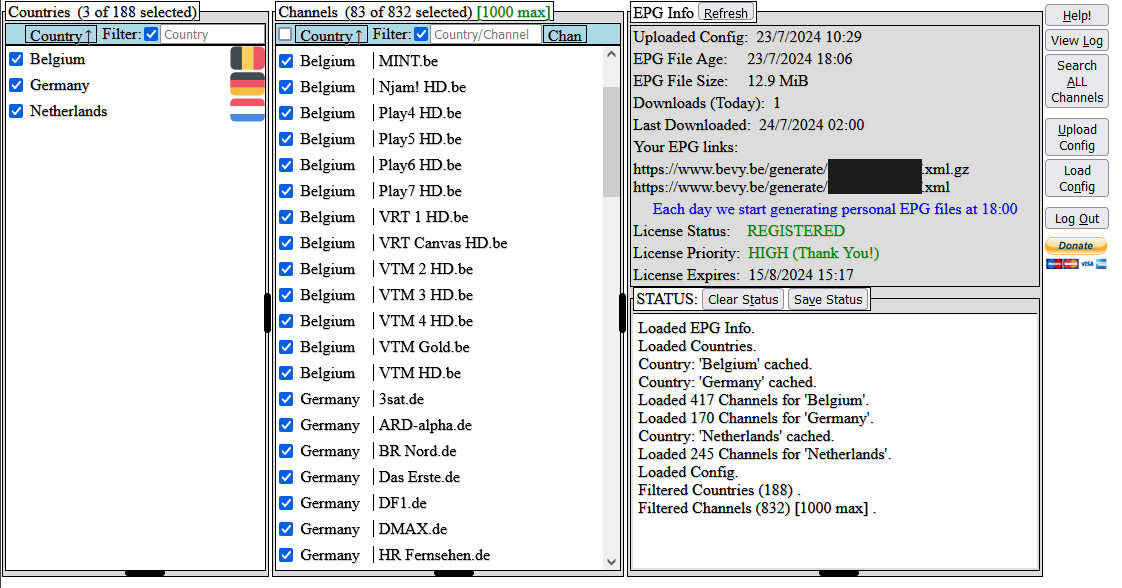
Task: Click the Belgium flag in Countries list
Action: (x=247, y=59)
